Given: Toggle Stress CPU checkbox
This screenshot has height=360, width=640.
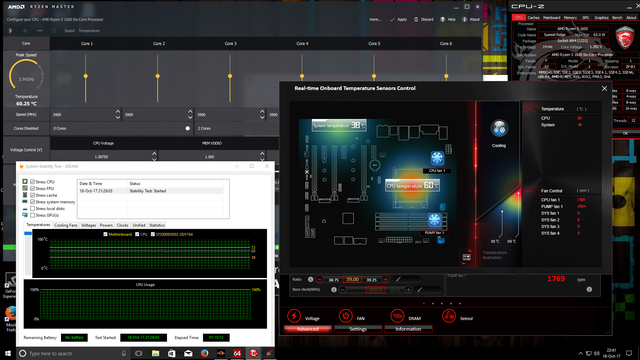Looking at the screenshot, I should [32, 182].
